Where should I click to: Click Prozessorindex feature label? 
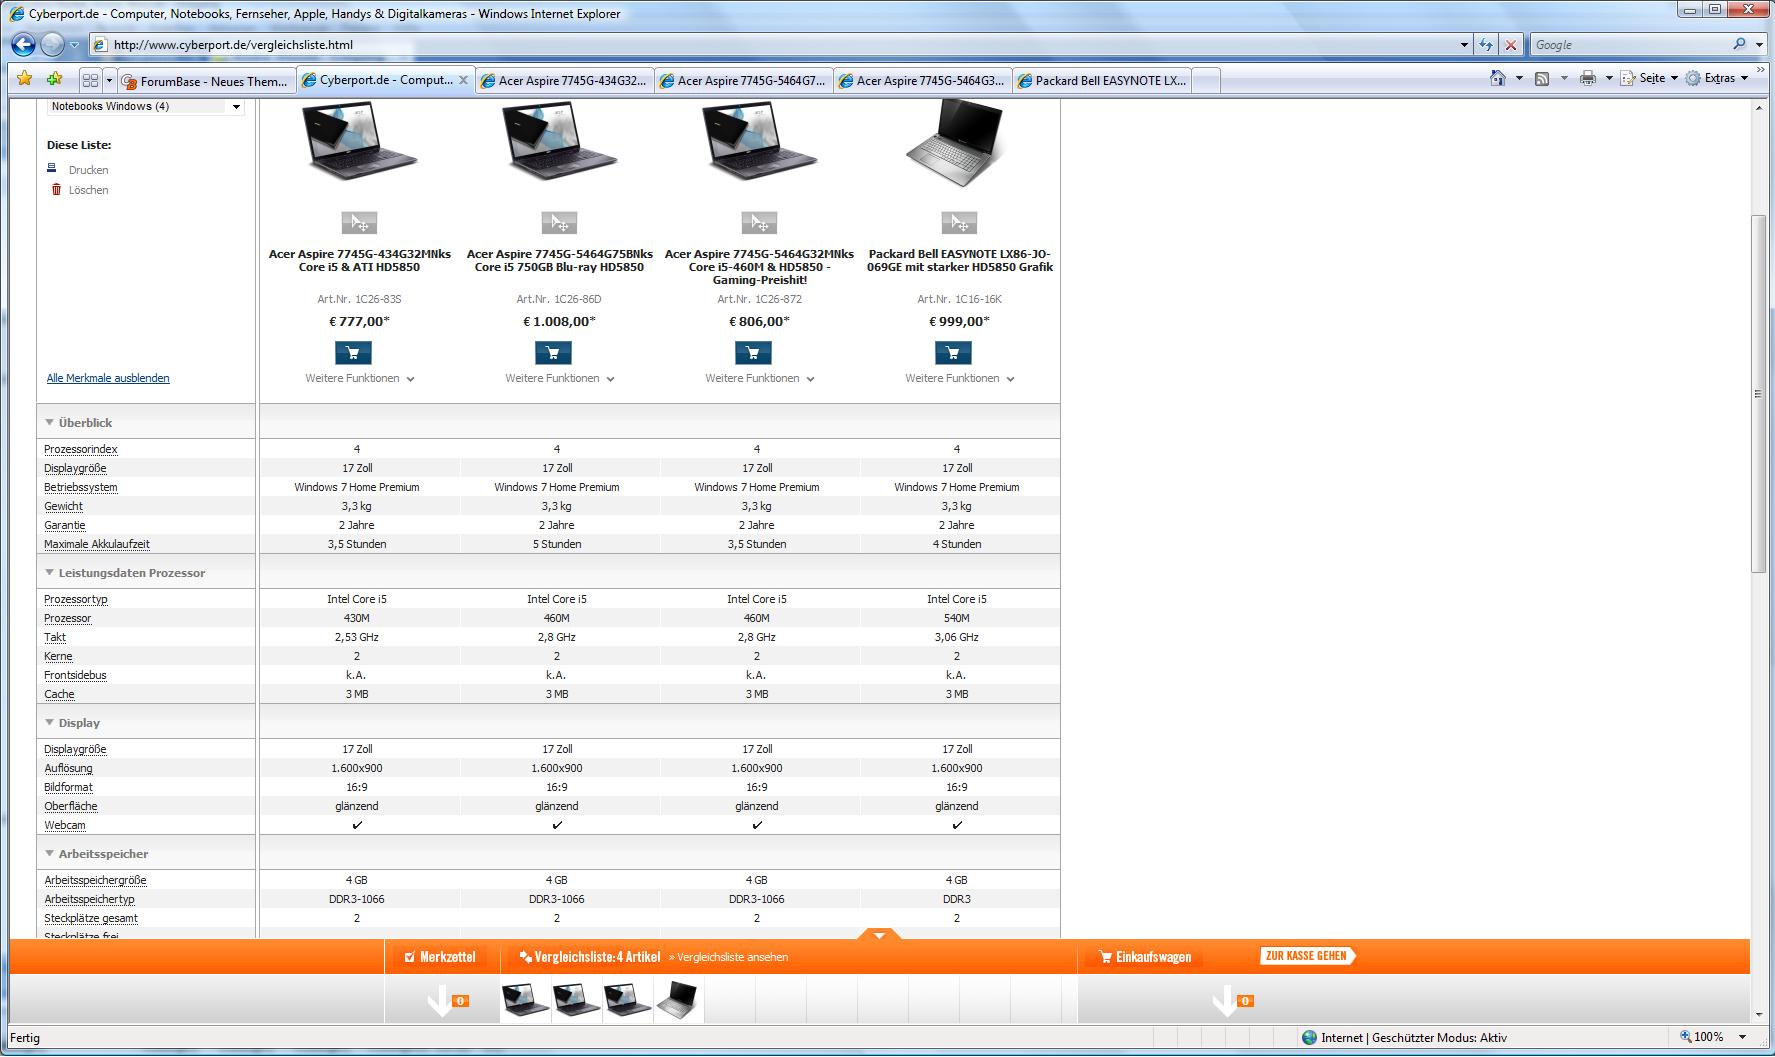[80, 449]
